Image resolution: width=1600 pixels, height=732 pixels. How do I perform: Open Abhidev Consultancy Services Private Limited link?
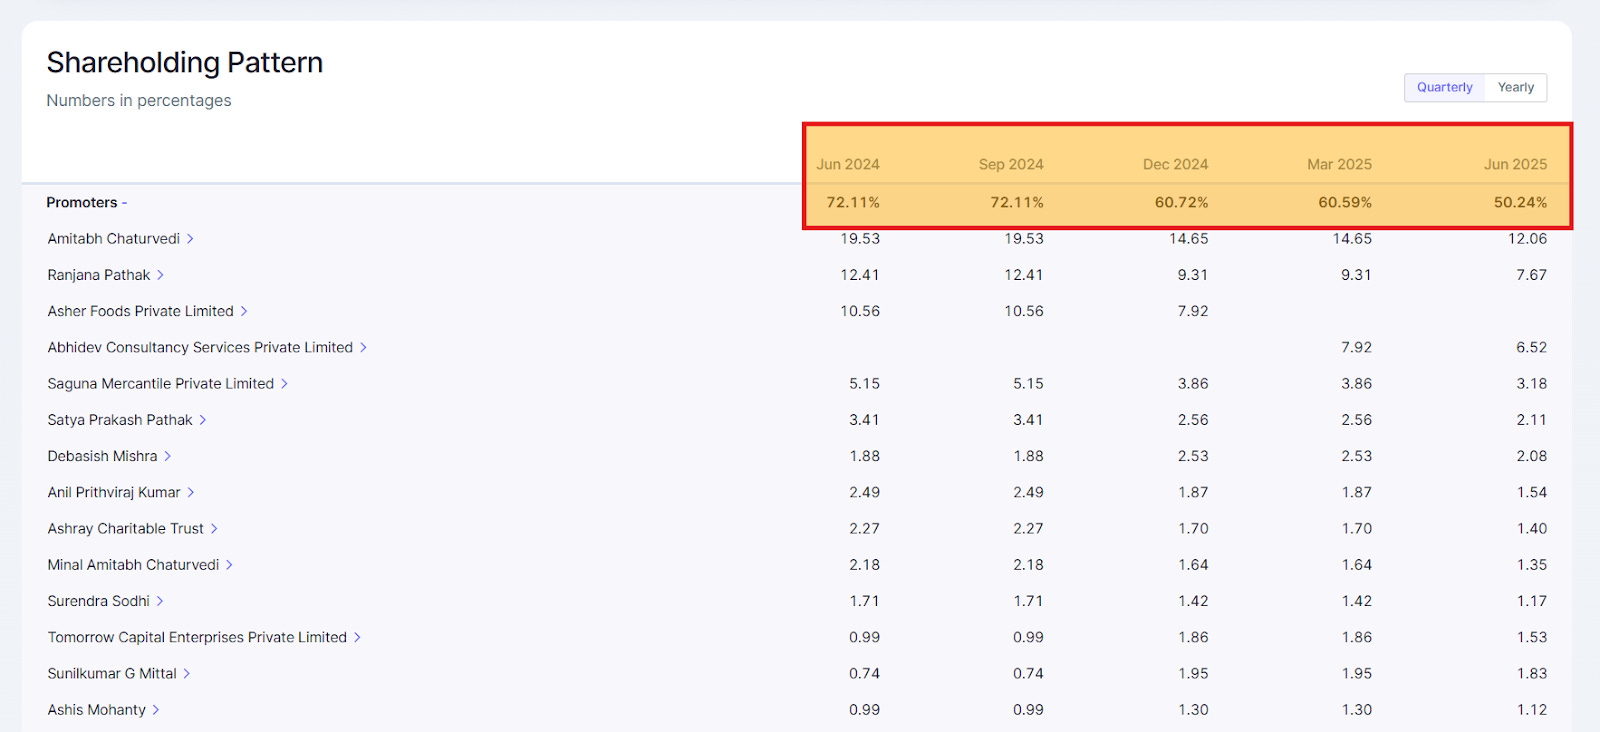[207, 347]
